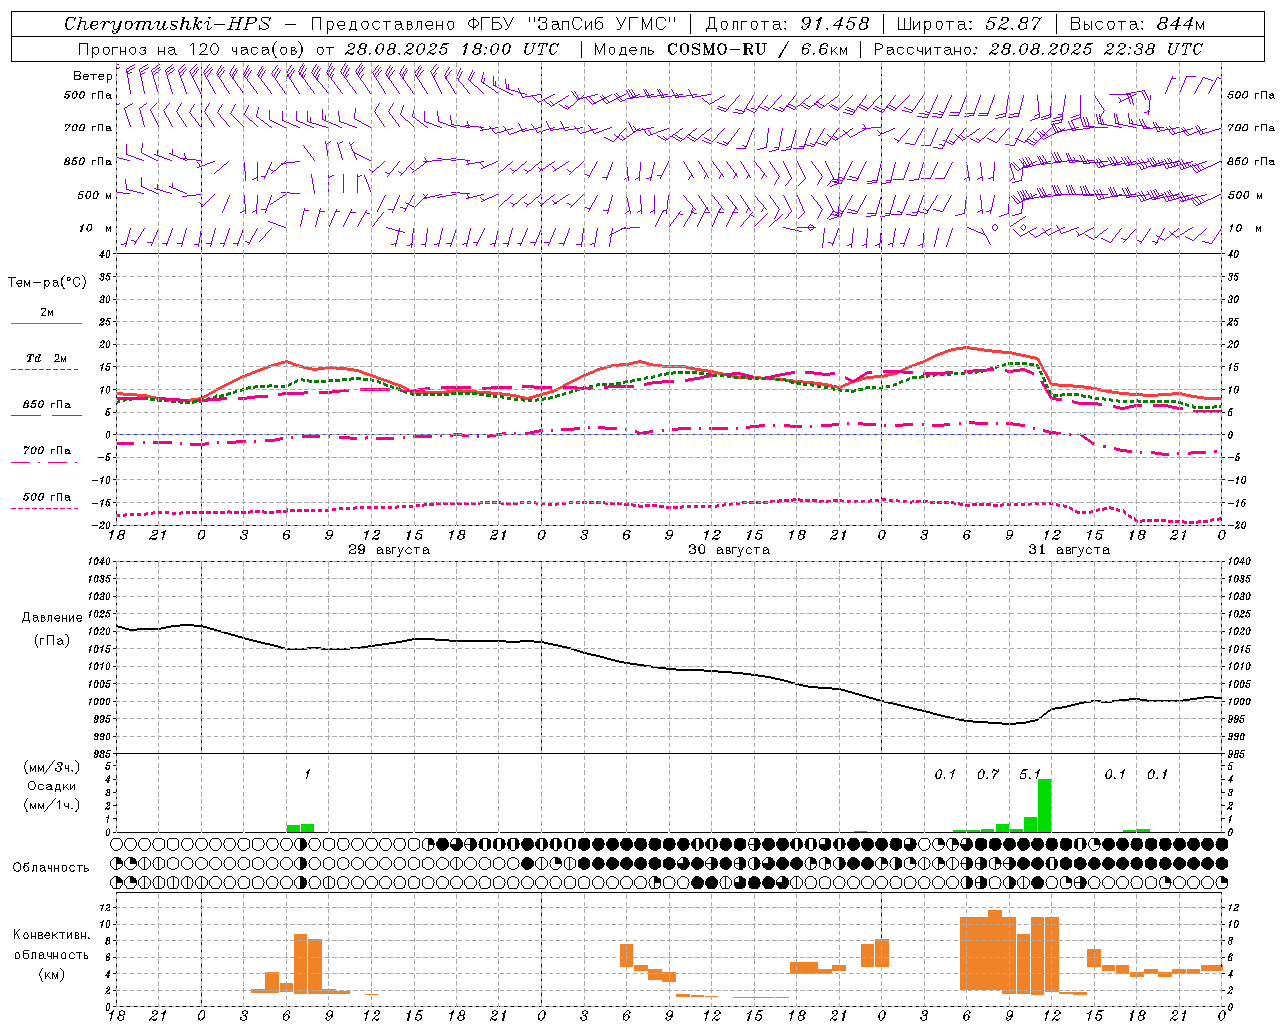Click the "Долгота: 91.458" header field
The image size is (1280, 1024).
(787, 24)
